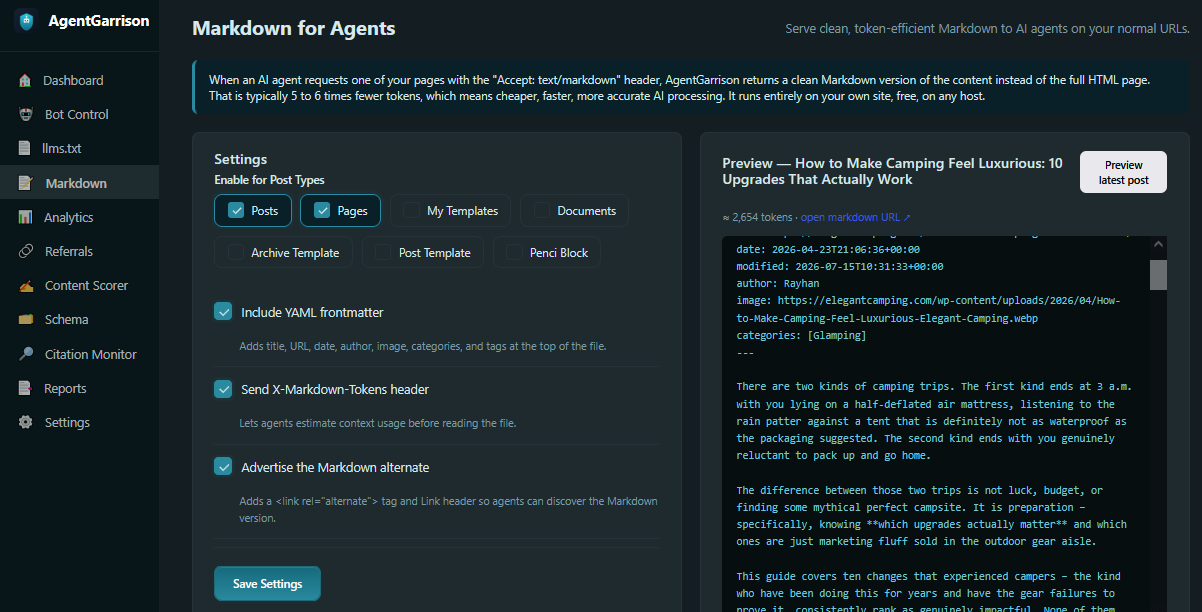
Task: Click the Preview latest post button
Action: tap(1123, 172)
